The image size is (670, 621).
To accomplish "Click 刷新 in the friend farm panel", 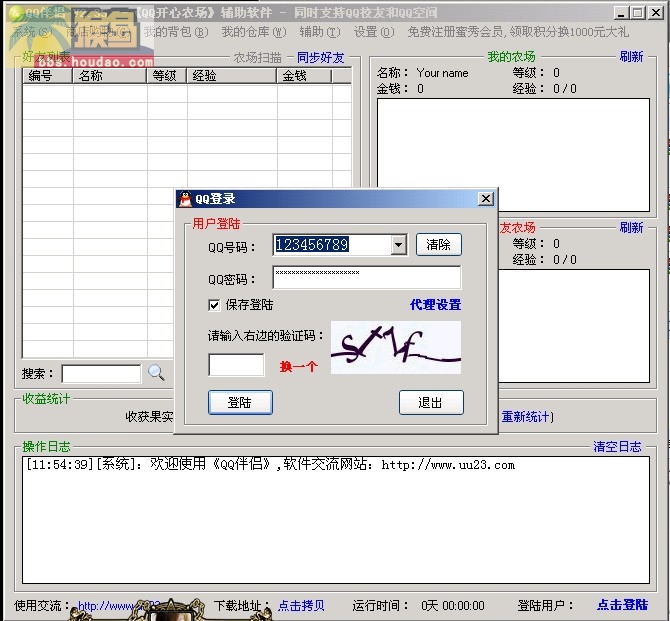I will pyautogui.click(x=632, y=227).
